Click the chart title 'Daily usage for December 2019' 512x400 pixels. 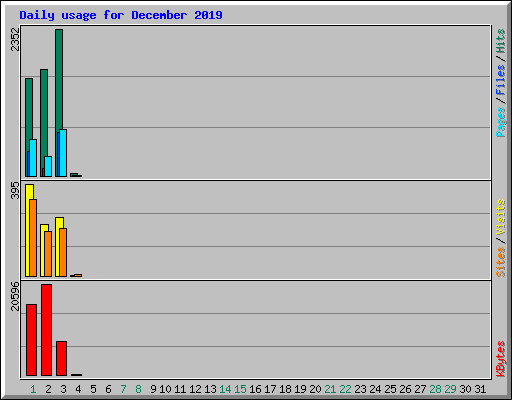(x=121, y=15)
